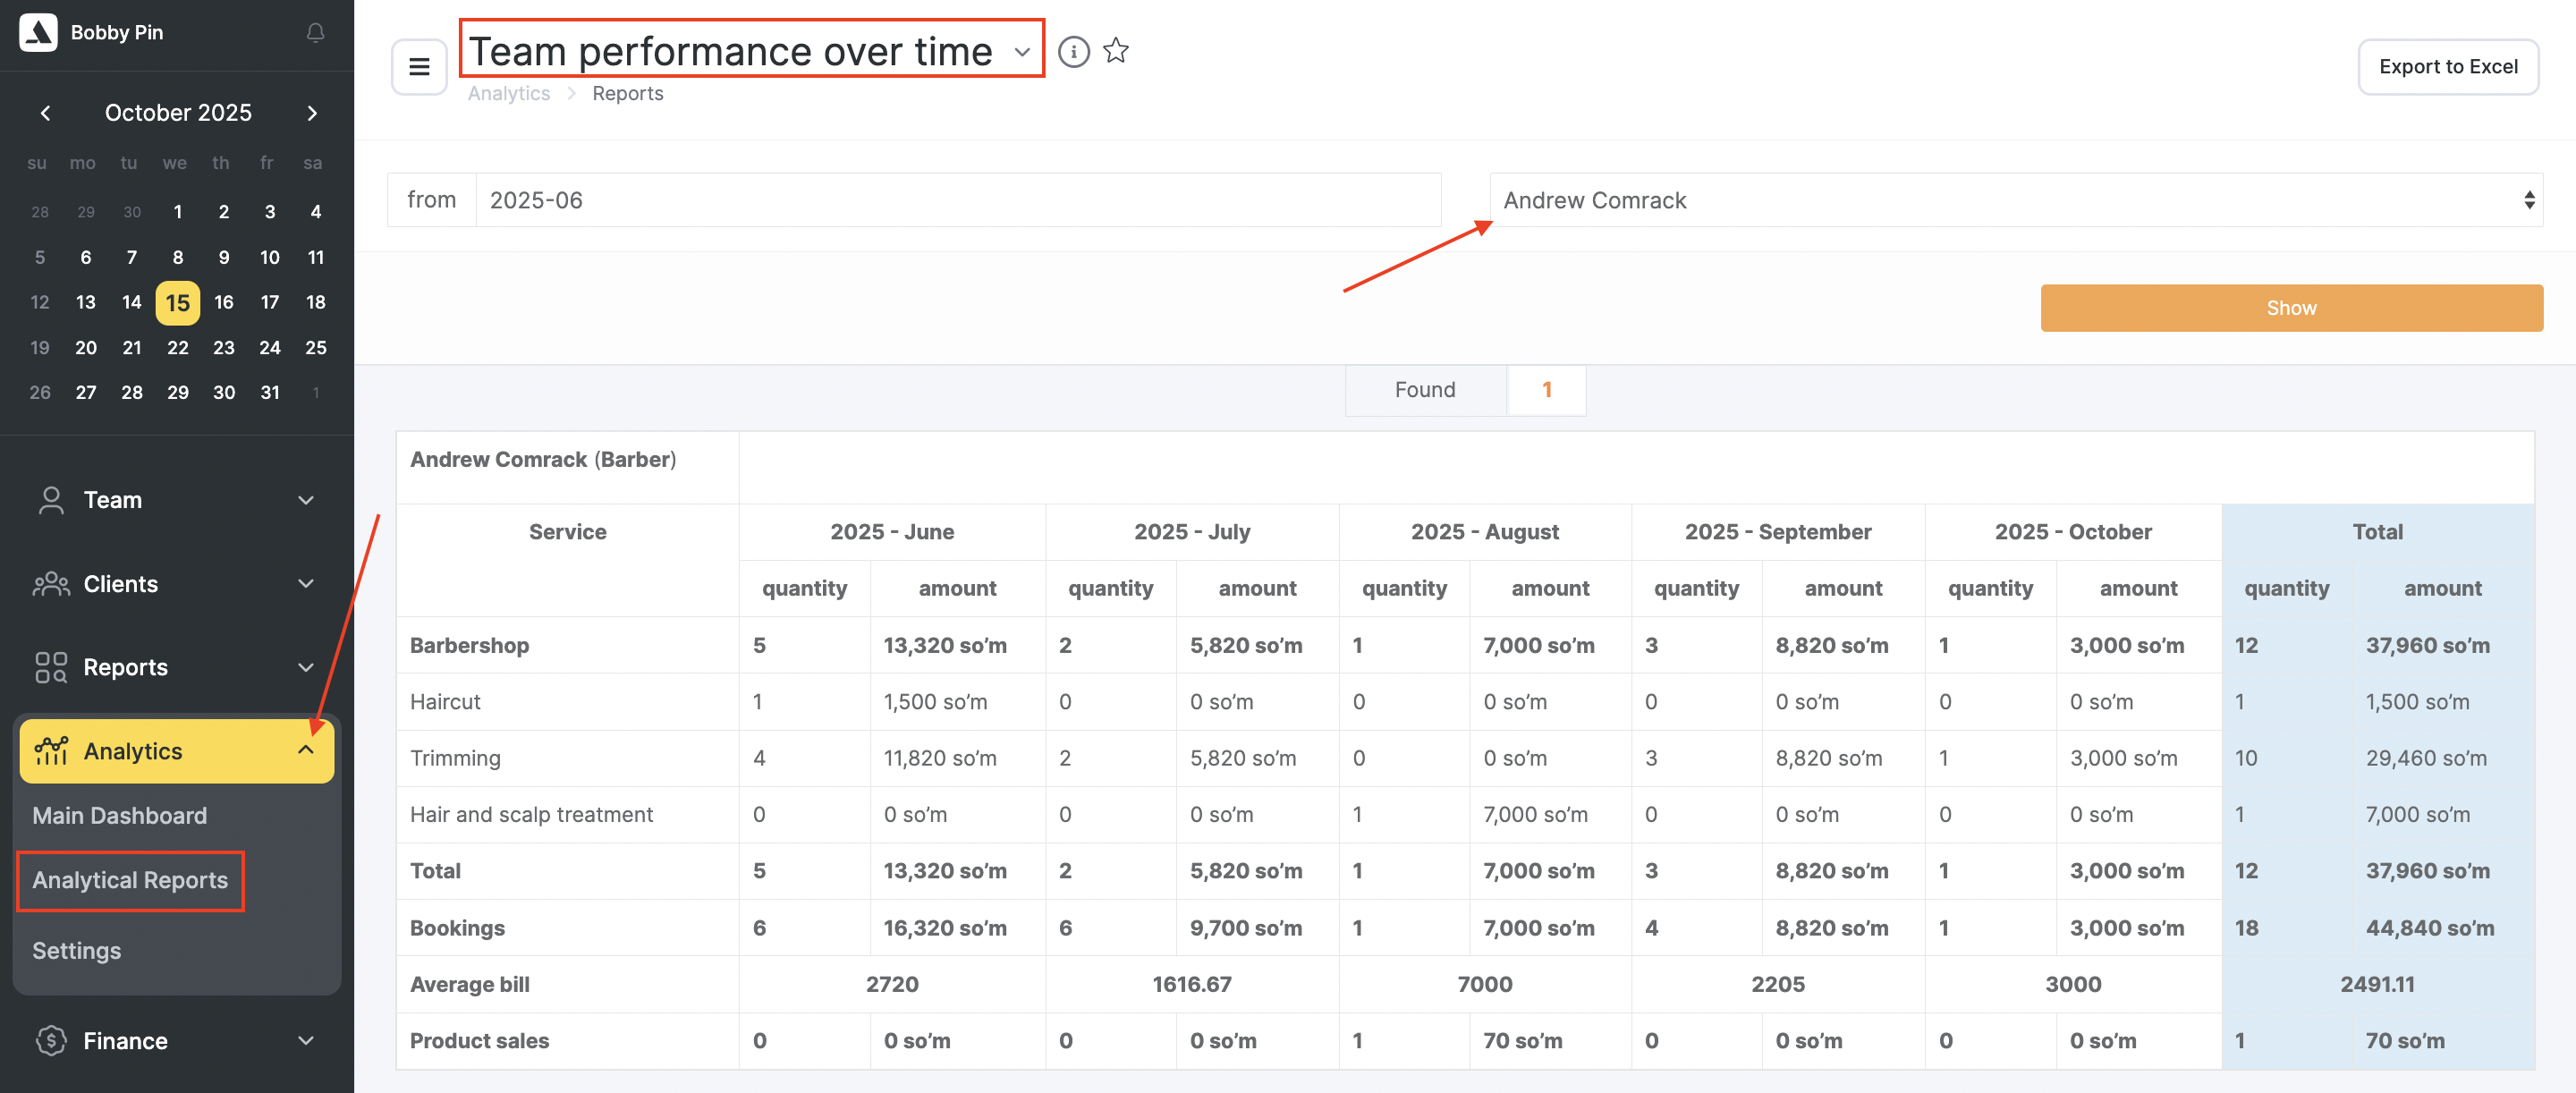
Task: Click the from date field 2025-06
Action: 956,200
